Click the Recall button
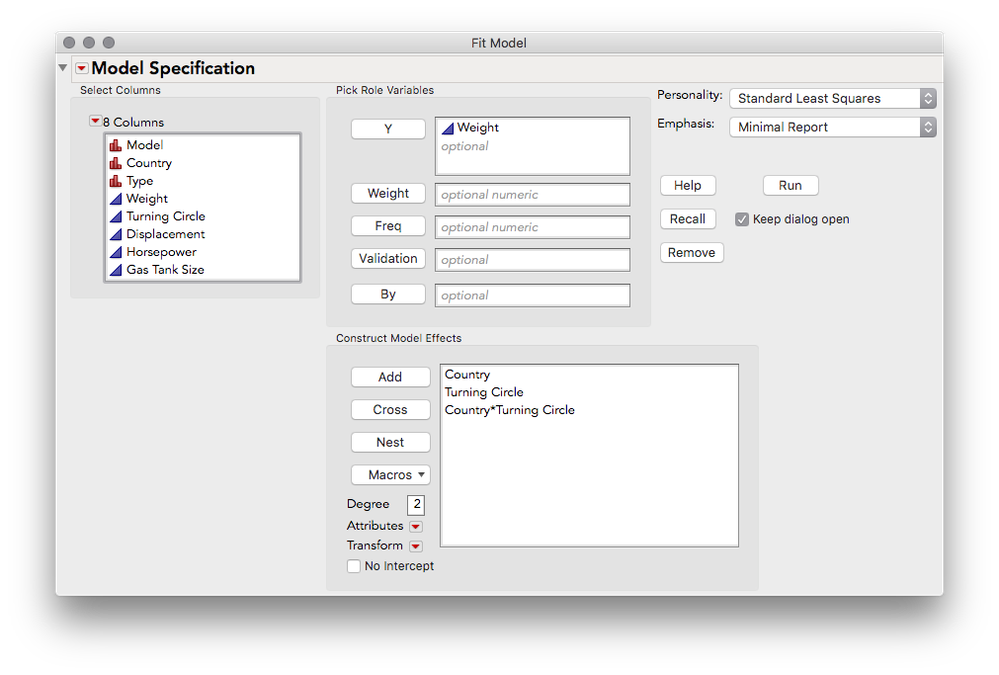Image resolution: width=999 pixels, height=675 pixels. pyautogui.click(x=688, y=219)
